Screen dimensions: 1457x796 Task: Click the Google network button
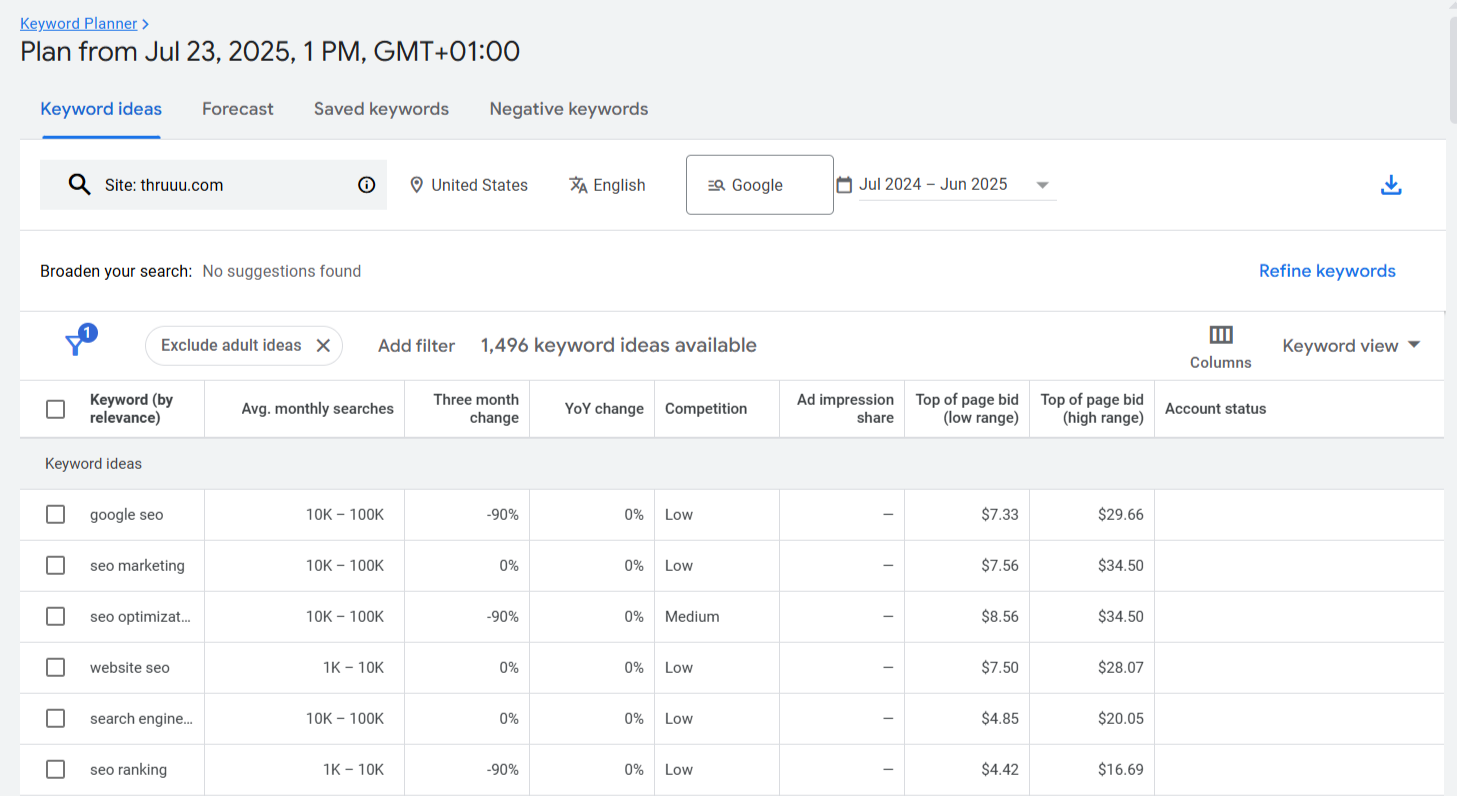click(760, 184)
